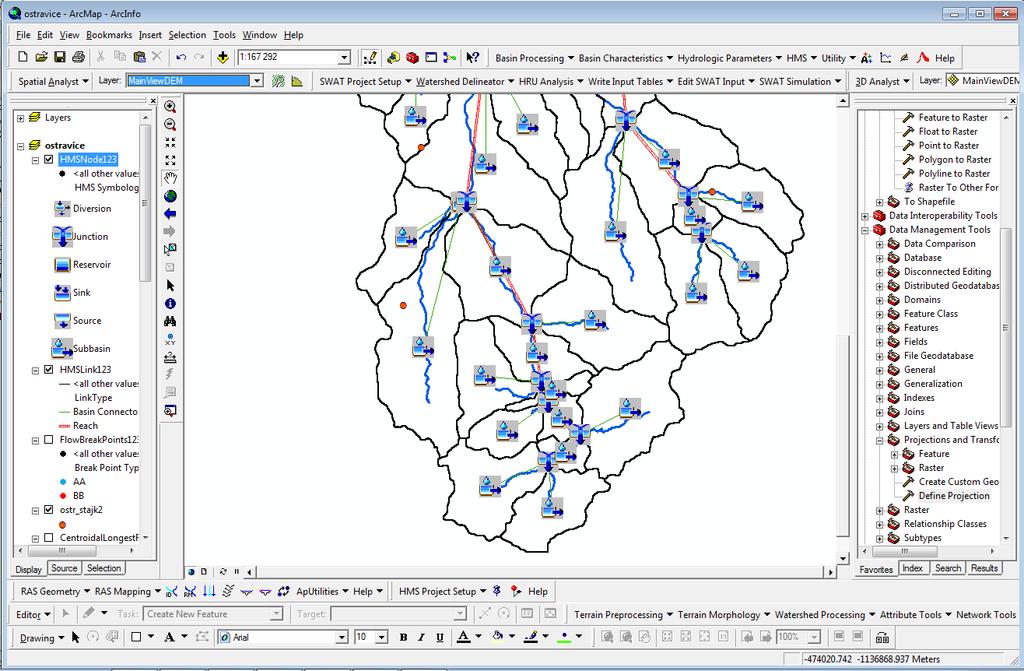Click the Full Extent globe icon
This screenshot has width=1024, height=671.
tap(170, 196)
